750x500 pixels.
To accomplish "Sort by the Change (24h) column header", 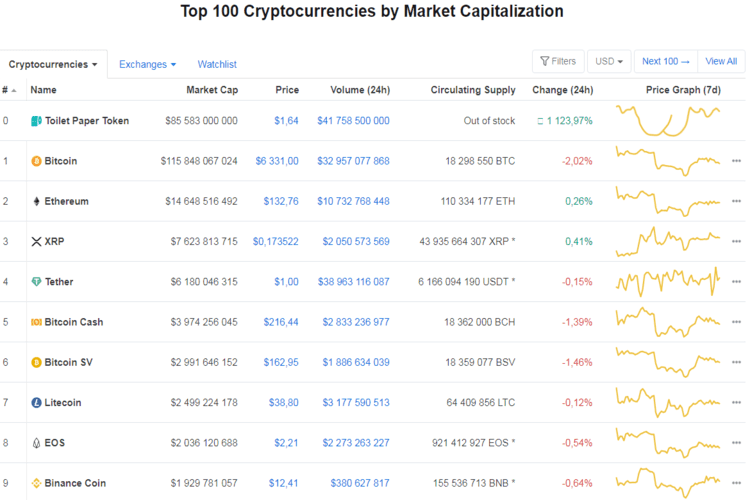I will point(563,90).
